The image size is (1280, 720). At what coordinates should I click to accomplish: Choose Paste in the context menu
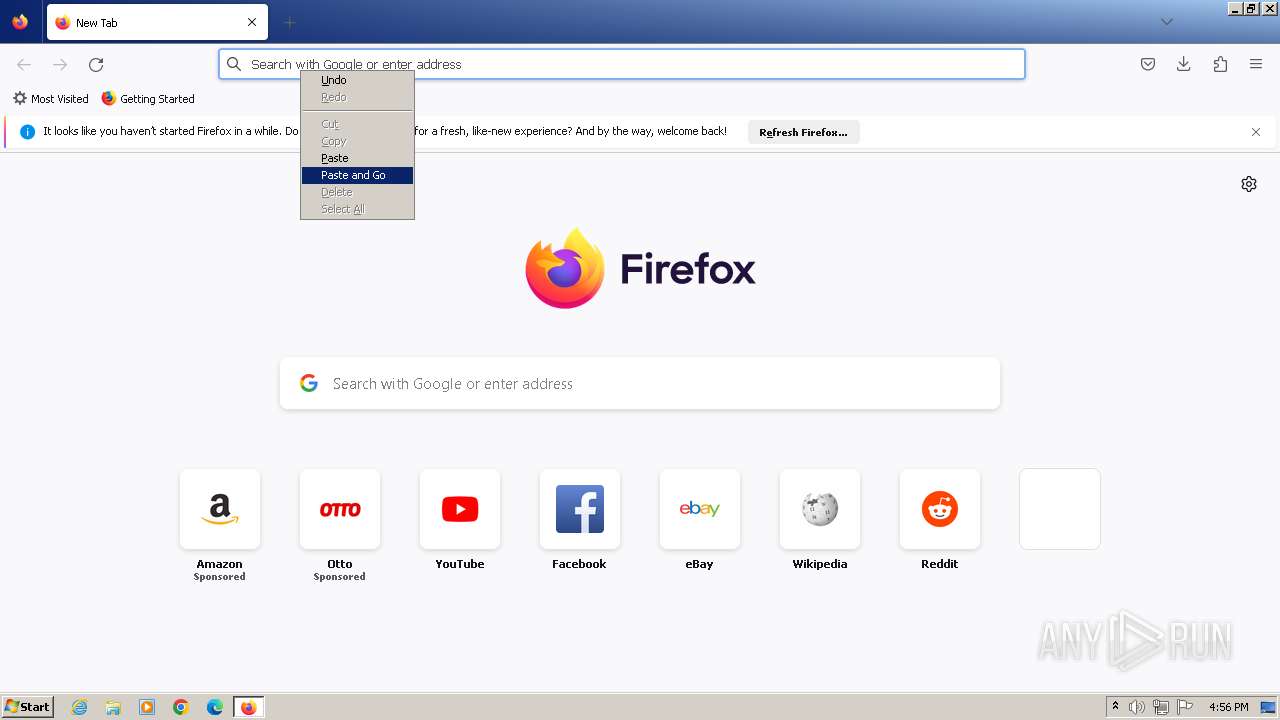tap(357, 158)
